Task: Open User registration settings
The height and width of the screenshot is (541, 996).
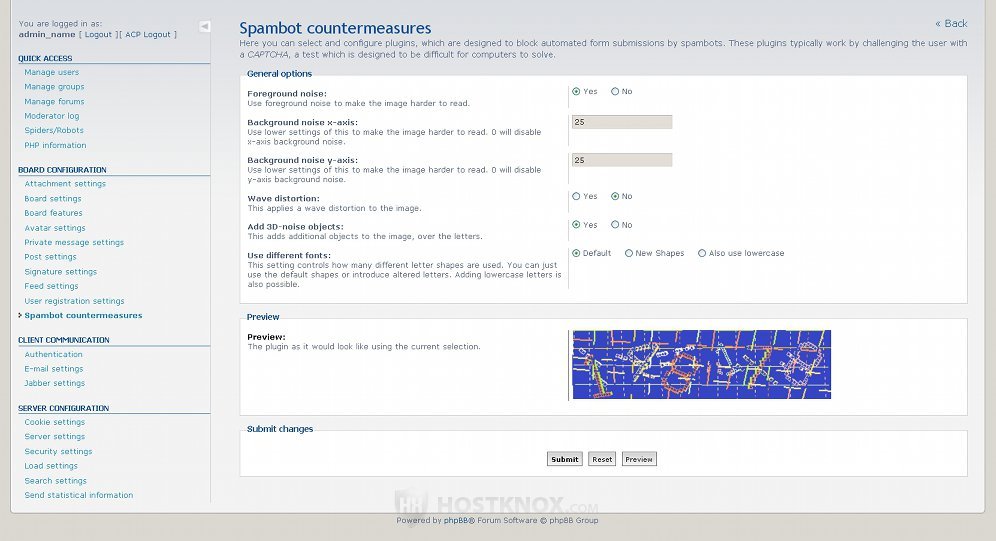Action: click(x=74, y=301)
